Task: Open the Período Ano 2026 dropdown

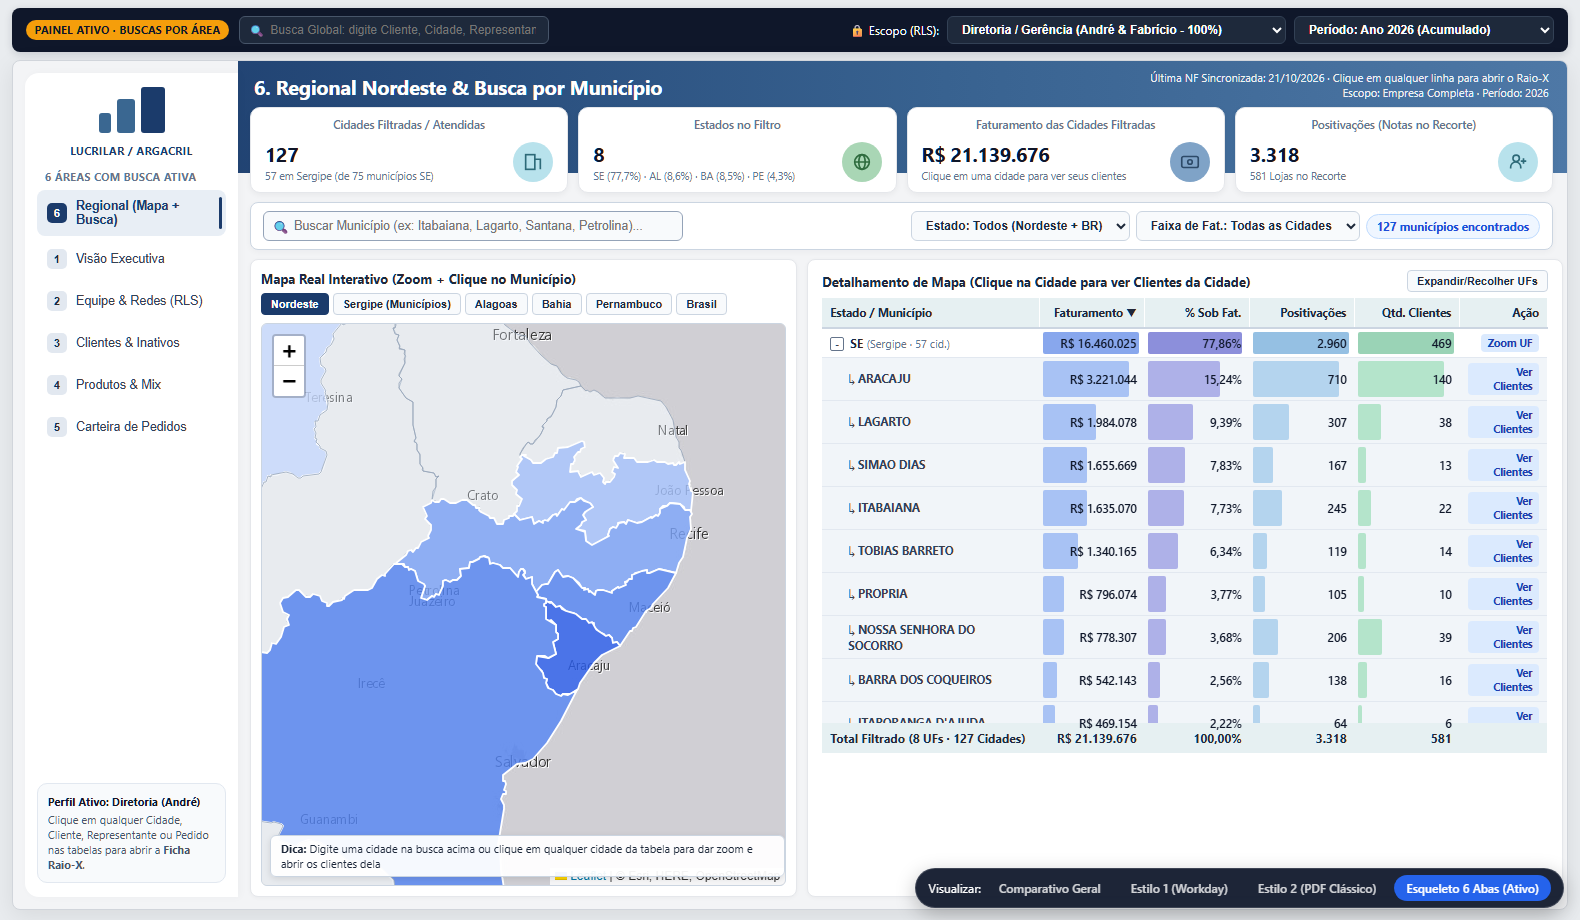Action: point(1424,30)
